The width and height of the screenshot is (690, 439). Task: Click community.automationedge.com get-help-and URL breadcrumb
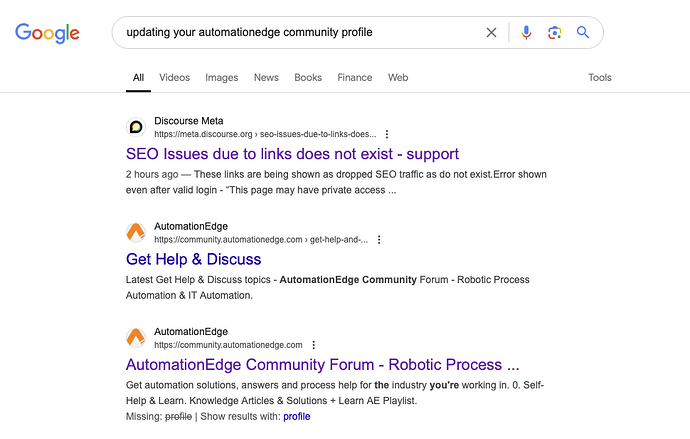(261, 240)
